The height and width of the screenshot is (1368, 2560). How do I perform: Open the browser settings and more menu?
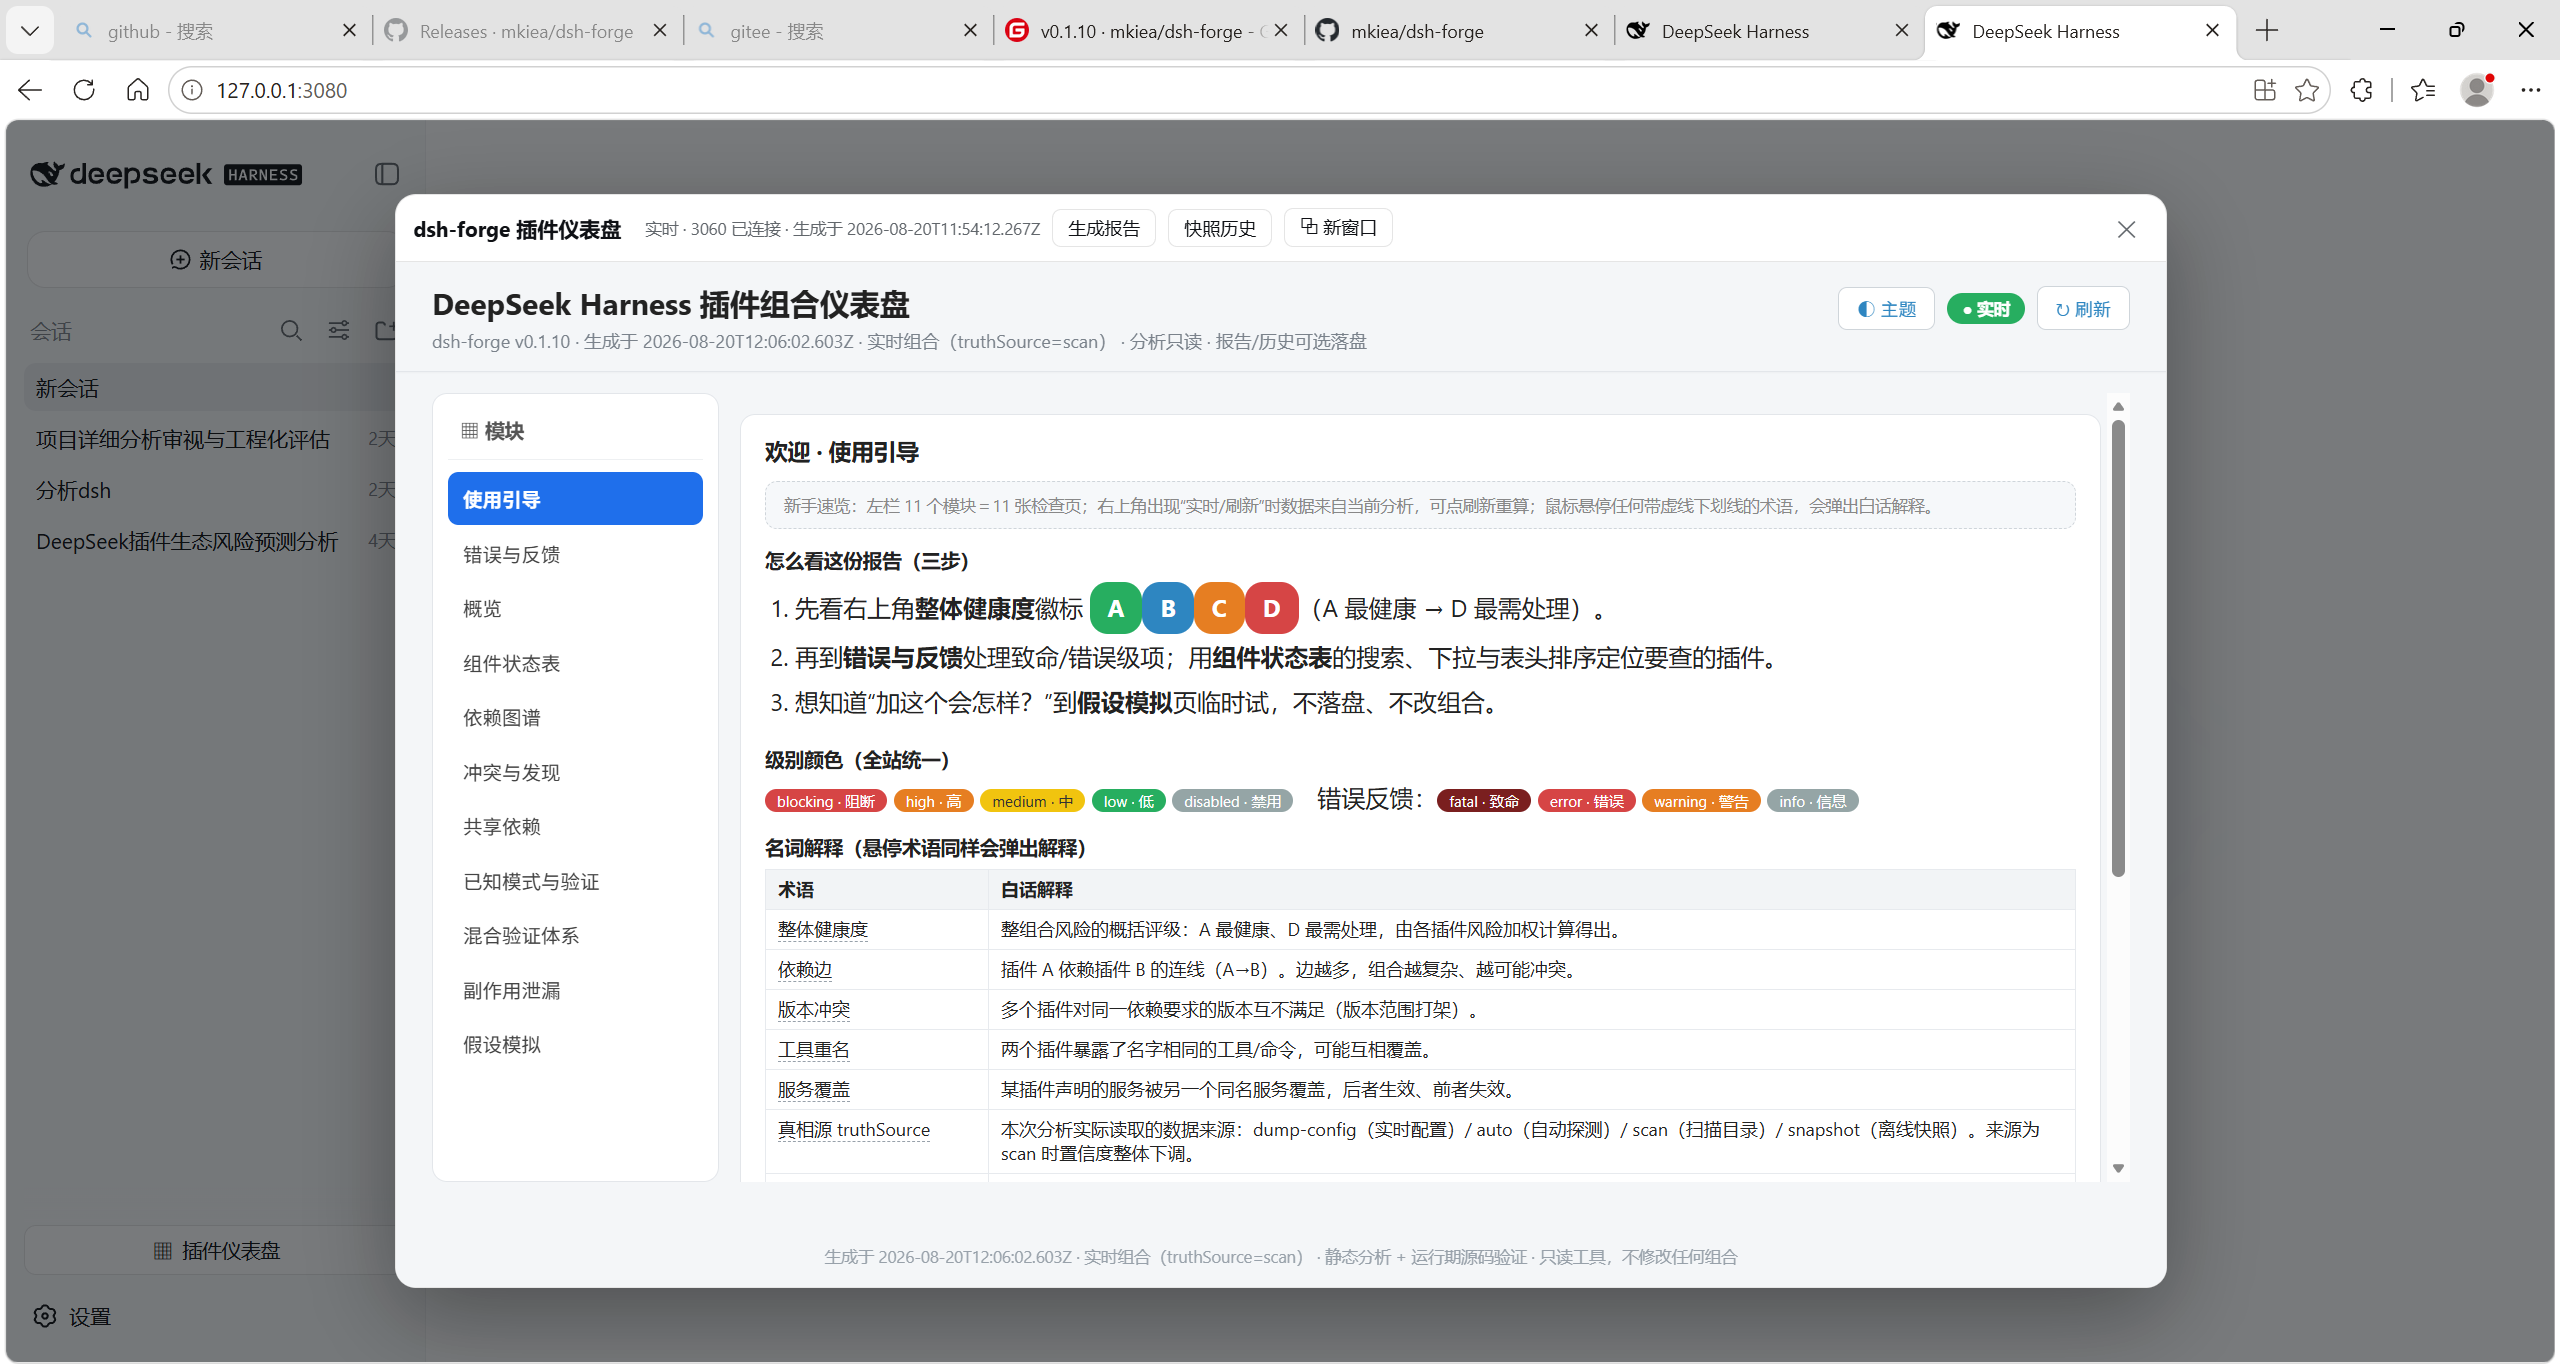point(2531,90)
